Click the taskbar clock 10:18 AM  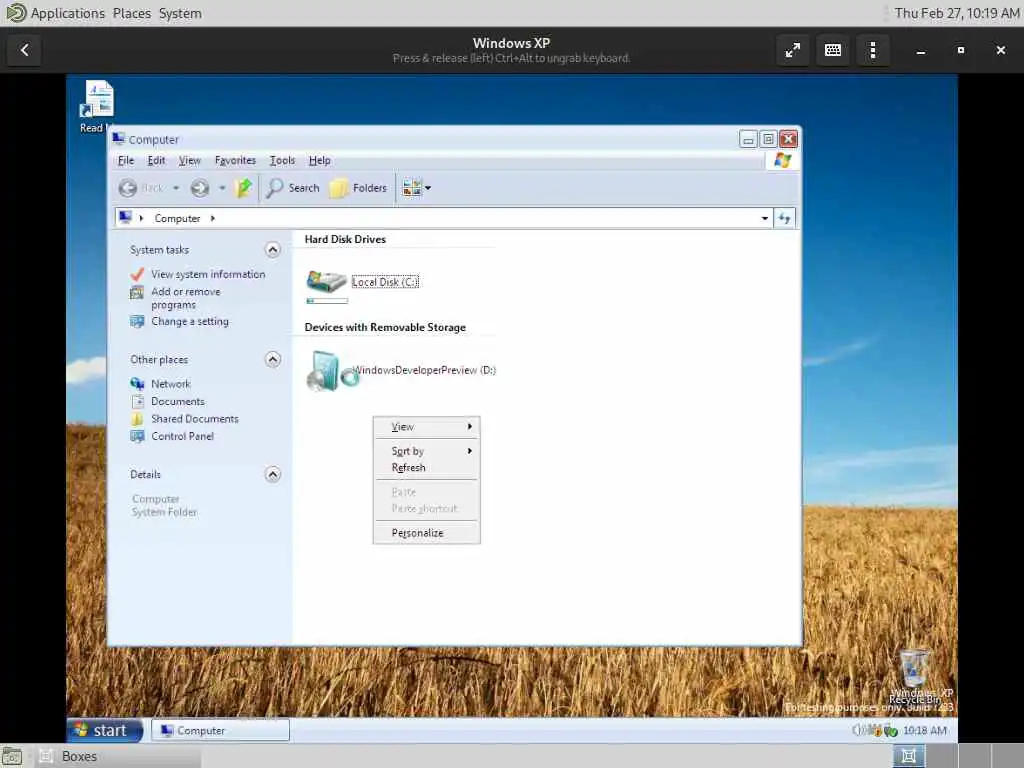(925, 730)
